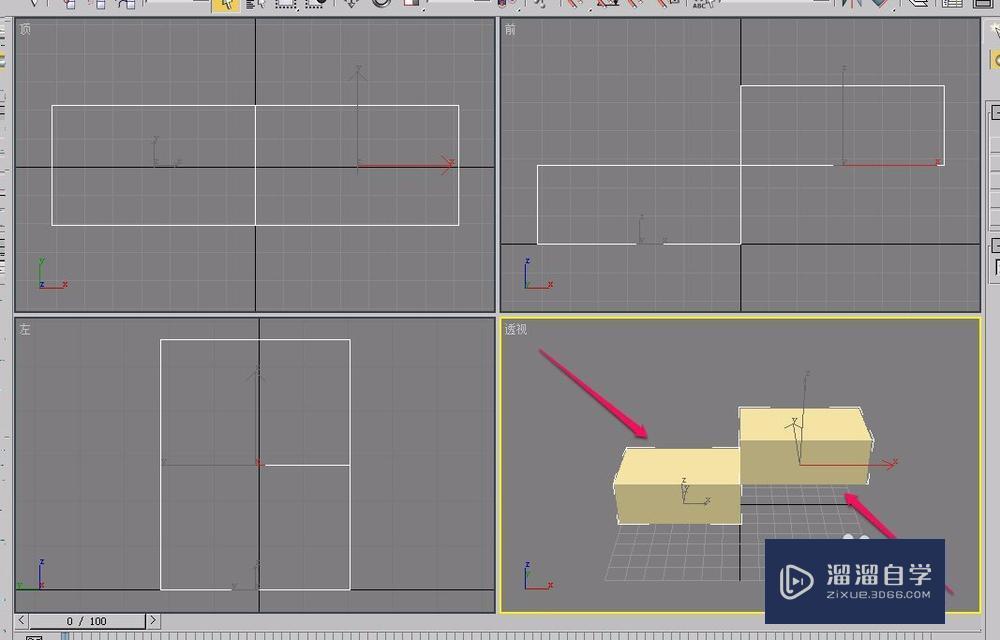
Task: Grab the time slider showing 0 / 100
Action: coord(87,621)
